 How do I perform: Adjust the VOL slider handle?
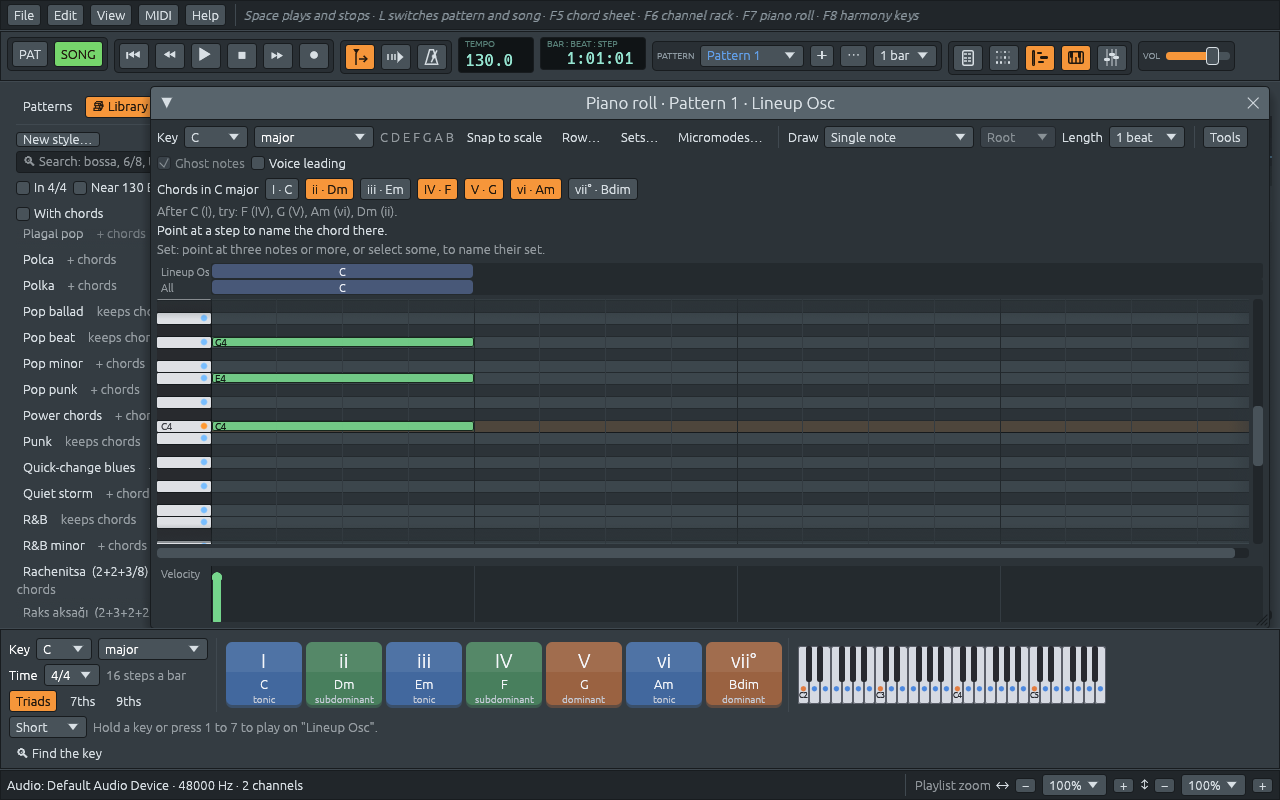pos(1212,56)
